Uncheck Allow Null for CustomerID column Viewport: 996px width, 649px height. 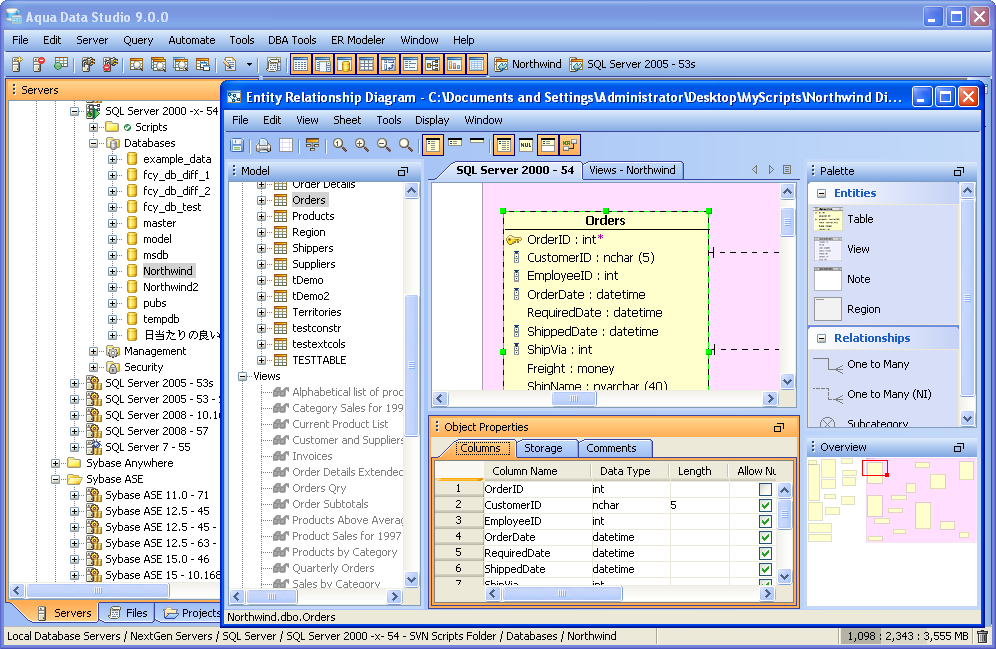point(765,505)
